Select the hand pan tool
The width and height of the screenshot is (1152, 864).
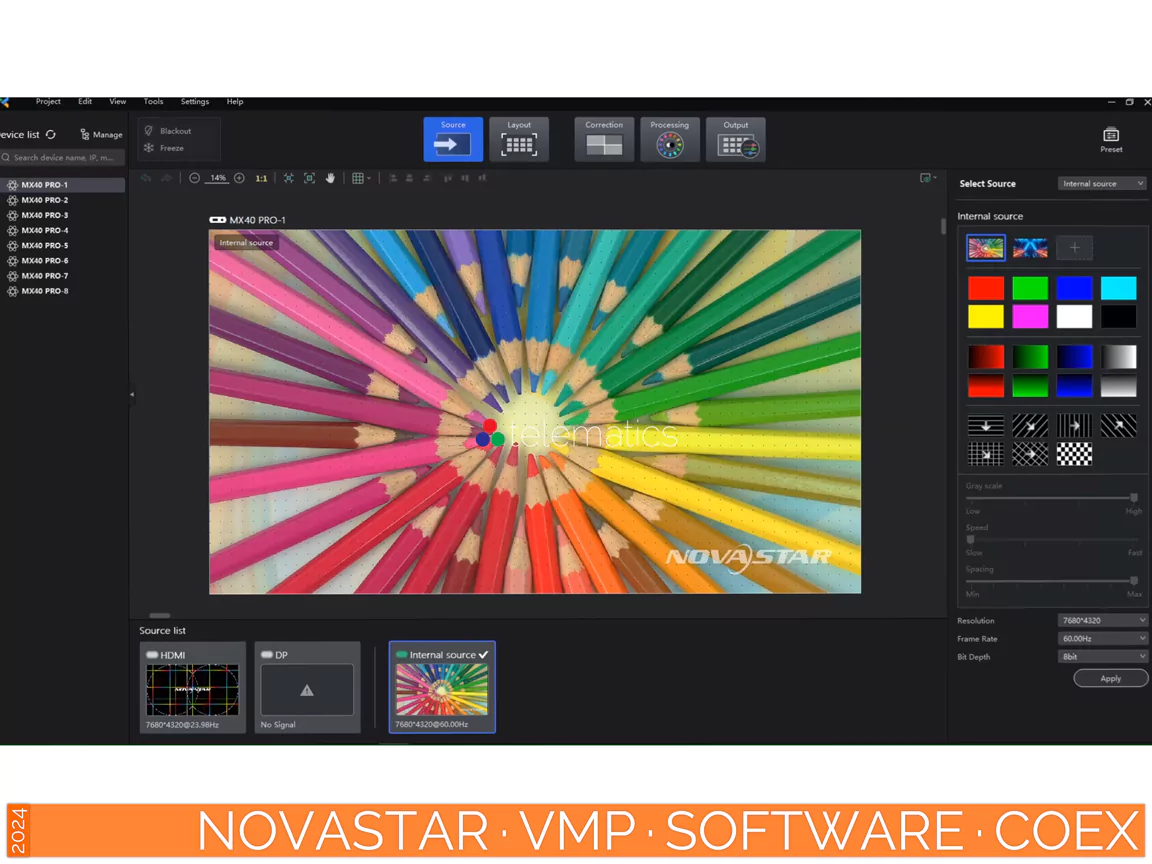click(330, 178)
